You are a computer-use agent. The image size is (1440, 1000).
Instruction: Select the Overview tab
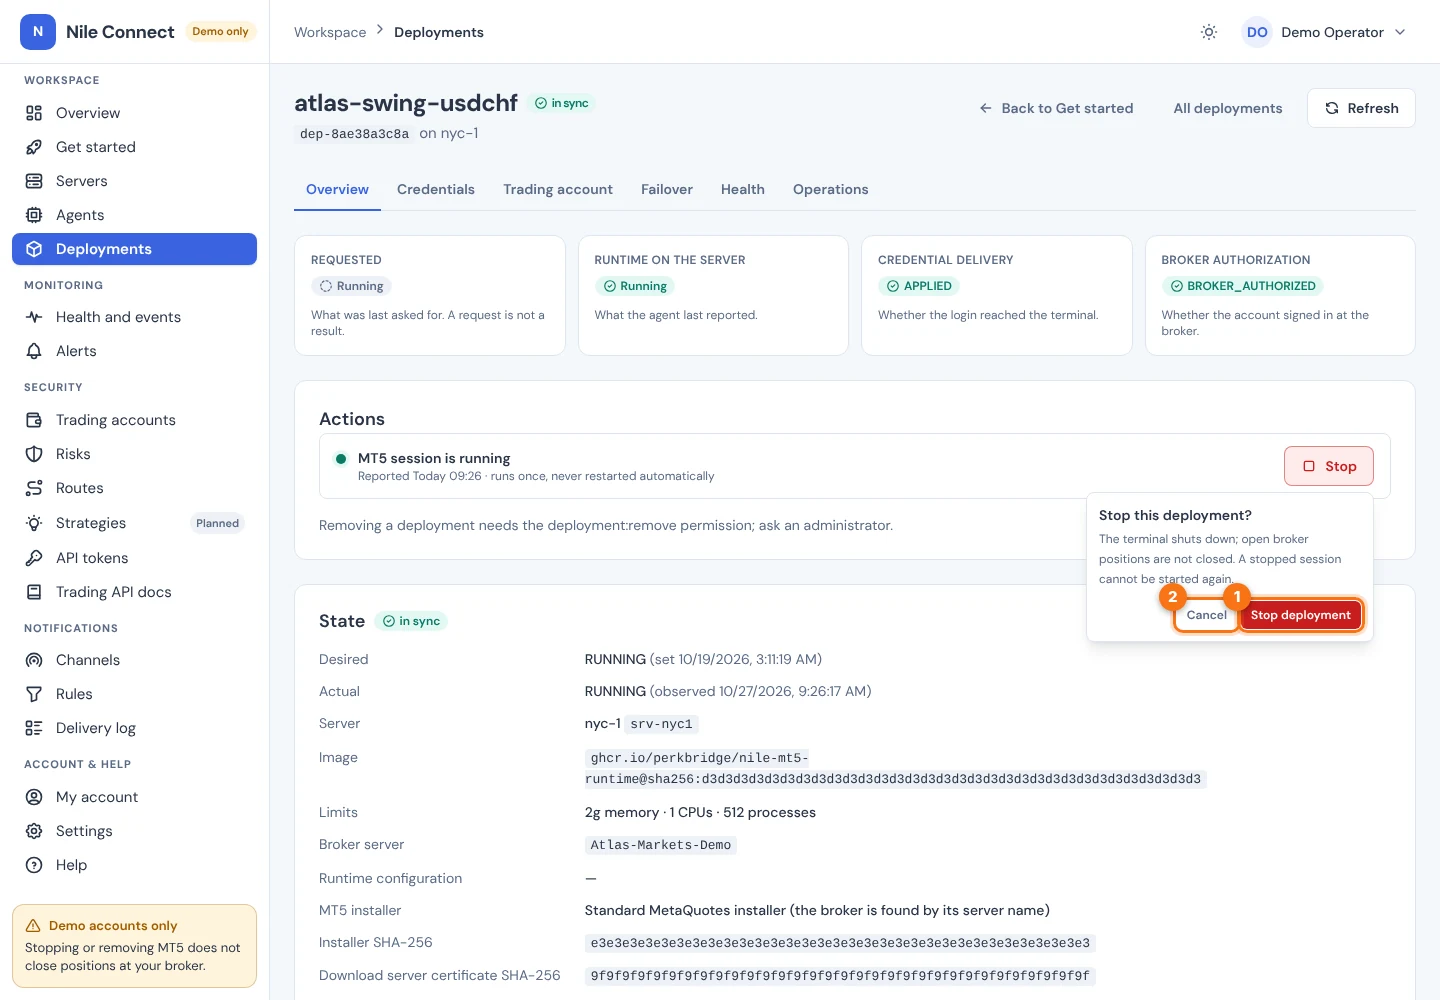[337, 189]
